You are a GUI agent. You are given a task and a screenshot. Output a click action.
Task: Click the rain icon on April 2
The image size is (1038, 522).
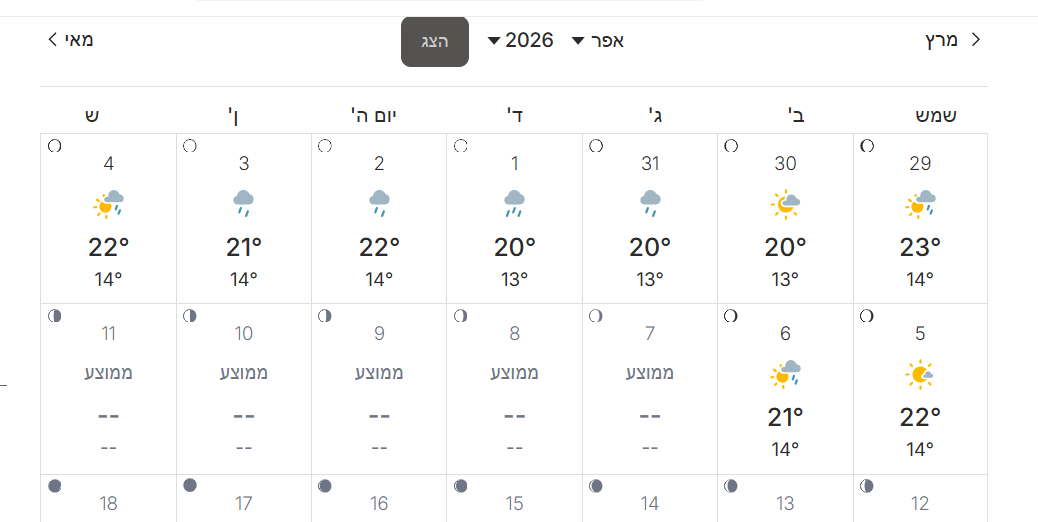[379, 204]
